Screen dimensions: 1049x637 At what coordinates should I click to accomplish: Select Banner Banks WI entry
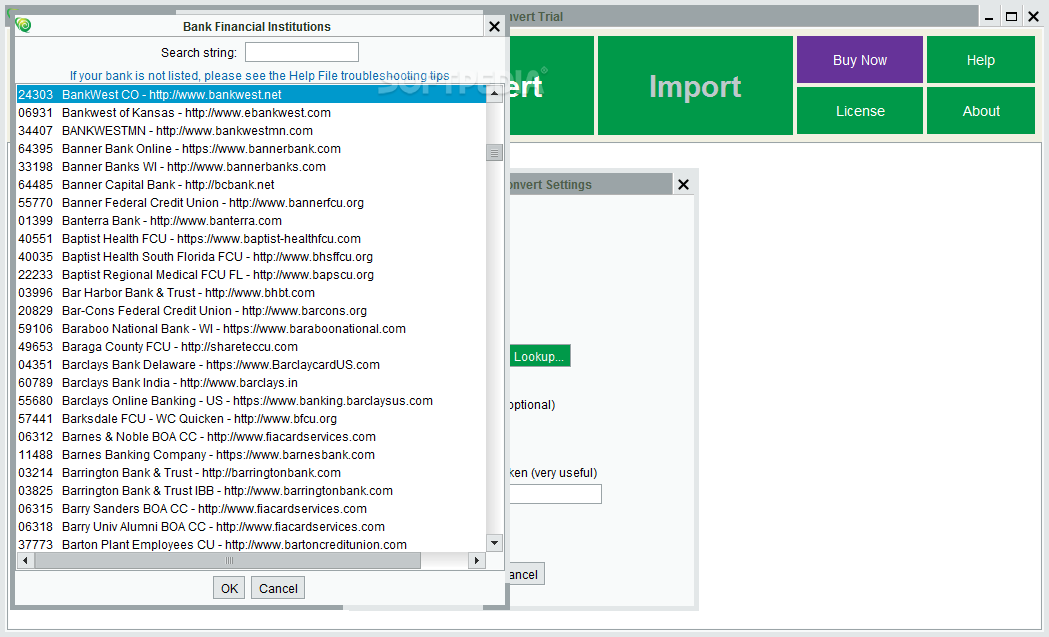[252, 167]
